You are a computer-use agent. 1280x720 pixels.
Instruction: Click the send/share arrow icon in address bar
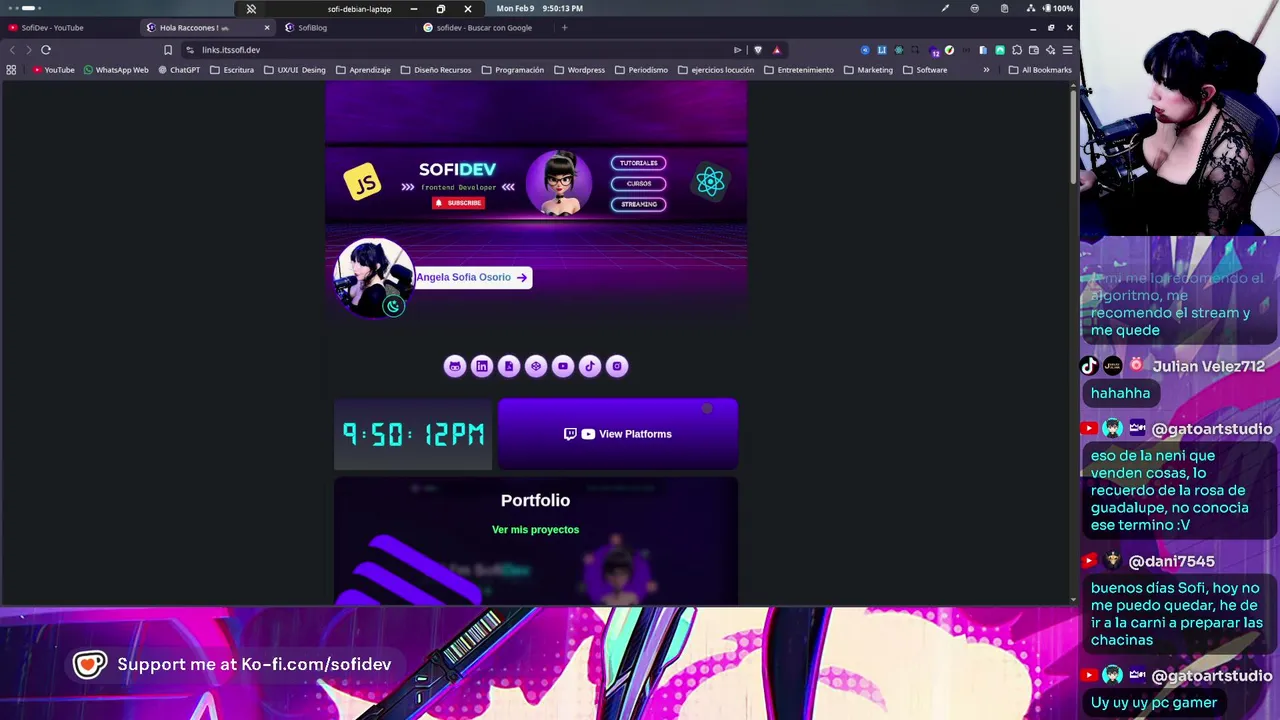[x=738, y=49]
